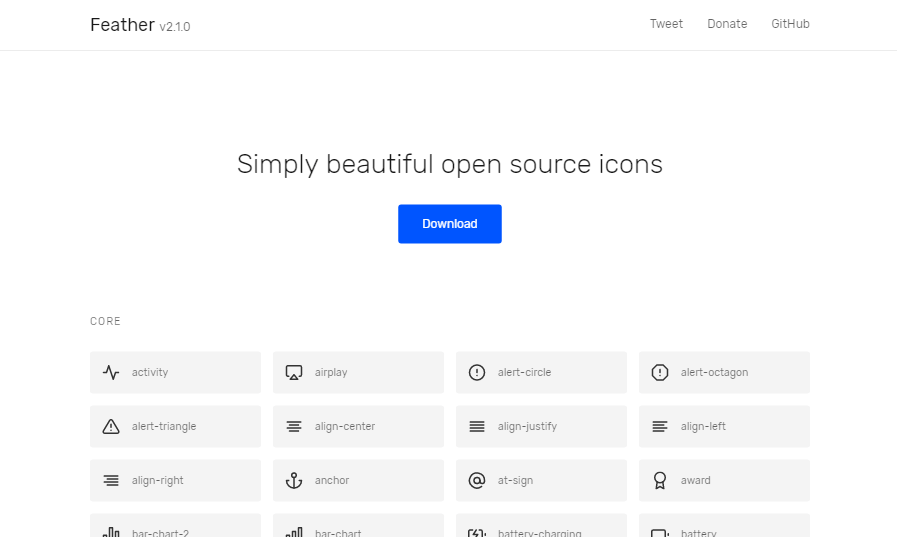The height and width of the screenshot is (537, 897).
Task: Open the Tweet link
Action: pos(666,24)
